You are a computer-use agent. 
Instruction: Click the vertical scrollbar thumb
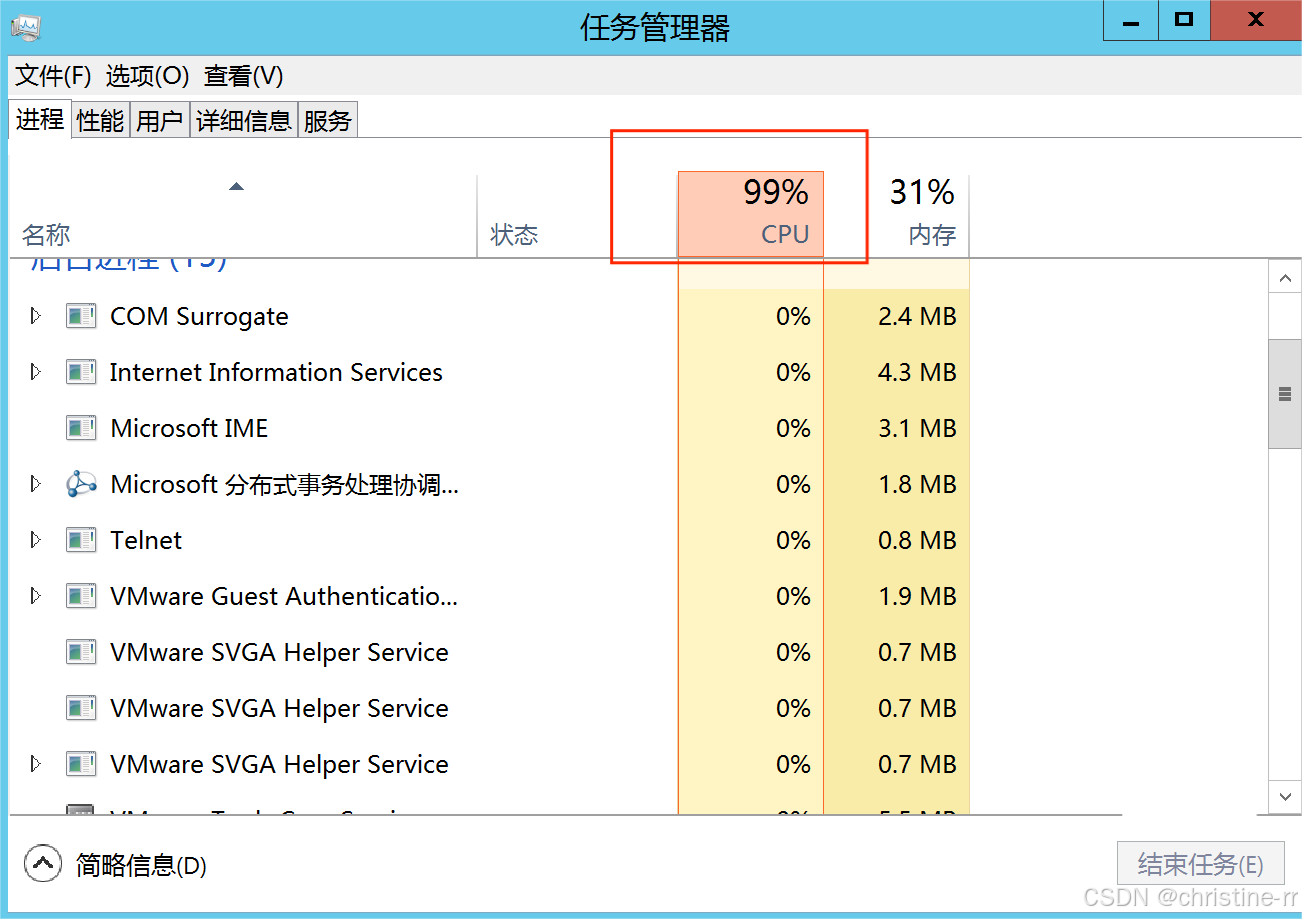tap(1285, 394)
